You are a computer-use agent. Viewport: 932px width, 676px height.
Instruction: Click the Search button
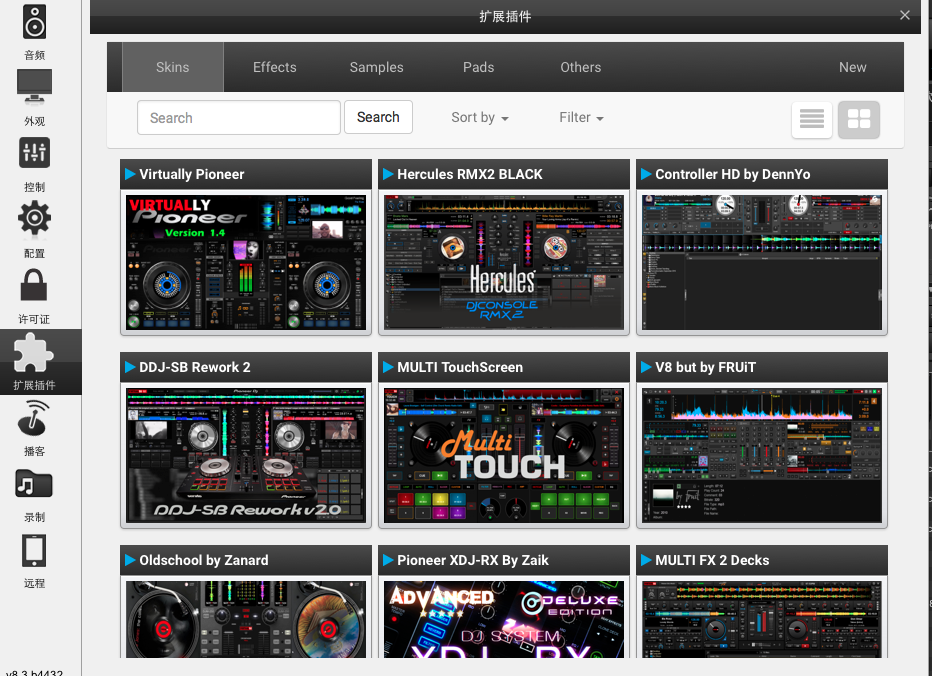click(x=378, y=117)
